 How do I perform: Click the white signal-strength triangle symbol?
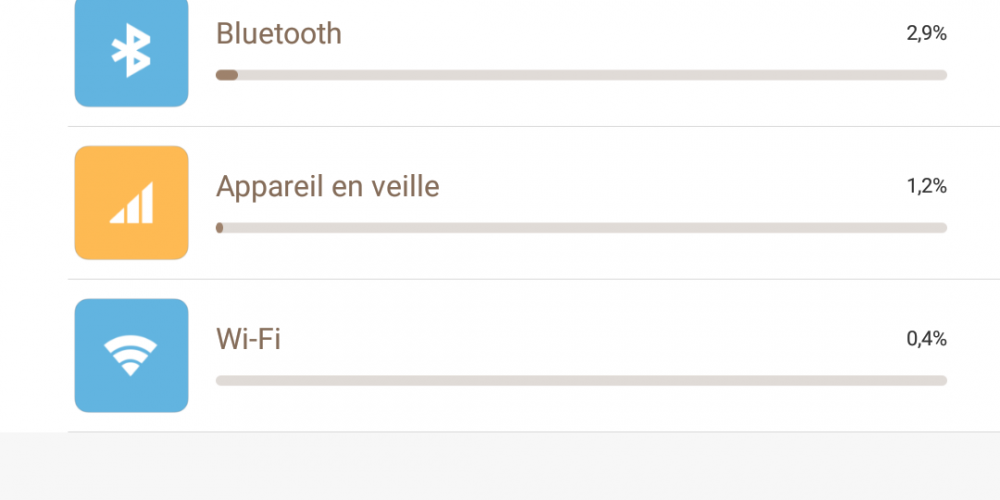[x=131, y=203]
